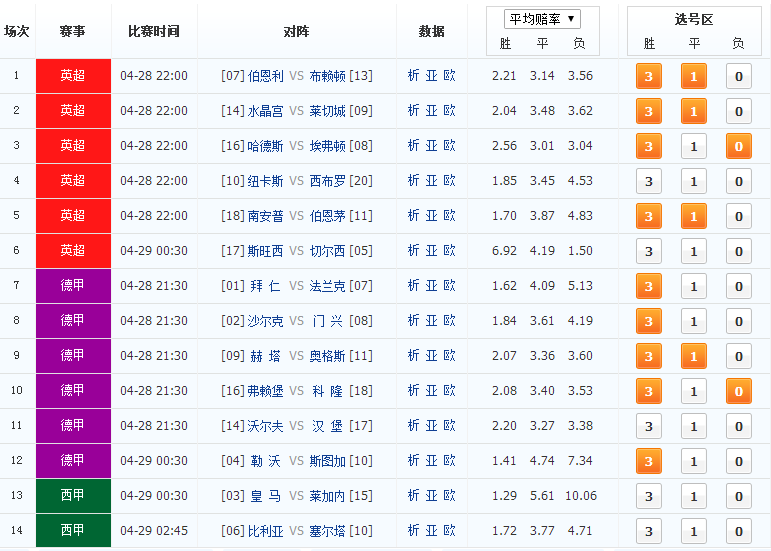
Task: Open 析 analysis for match 1 伯恩利
Action: [x=413, y=75]
